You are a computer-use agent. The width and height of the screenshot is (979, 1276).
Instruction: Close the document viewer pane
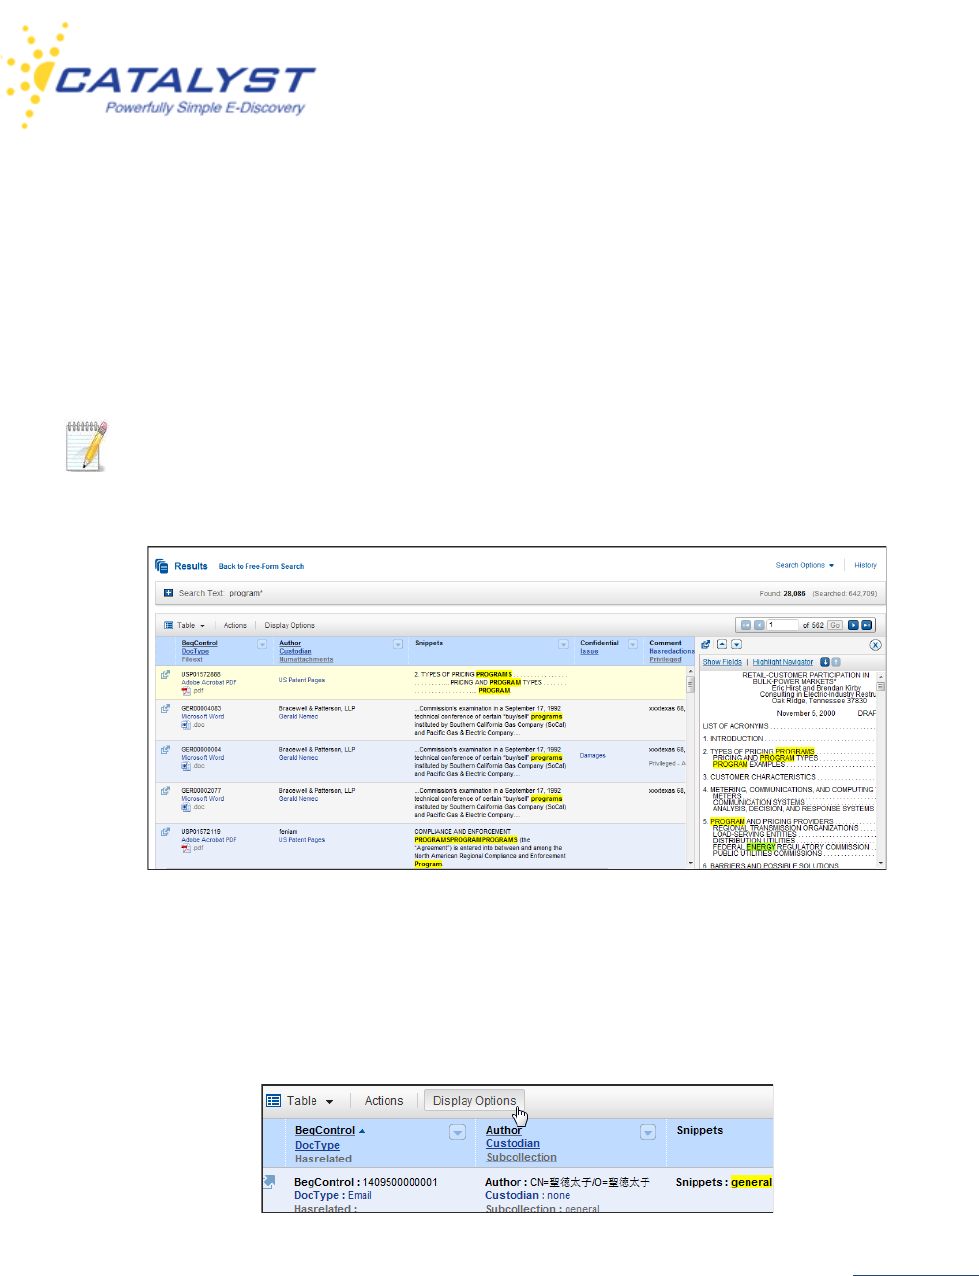tap(875, 645)
